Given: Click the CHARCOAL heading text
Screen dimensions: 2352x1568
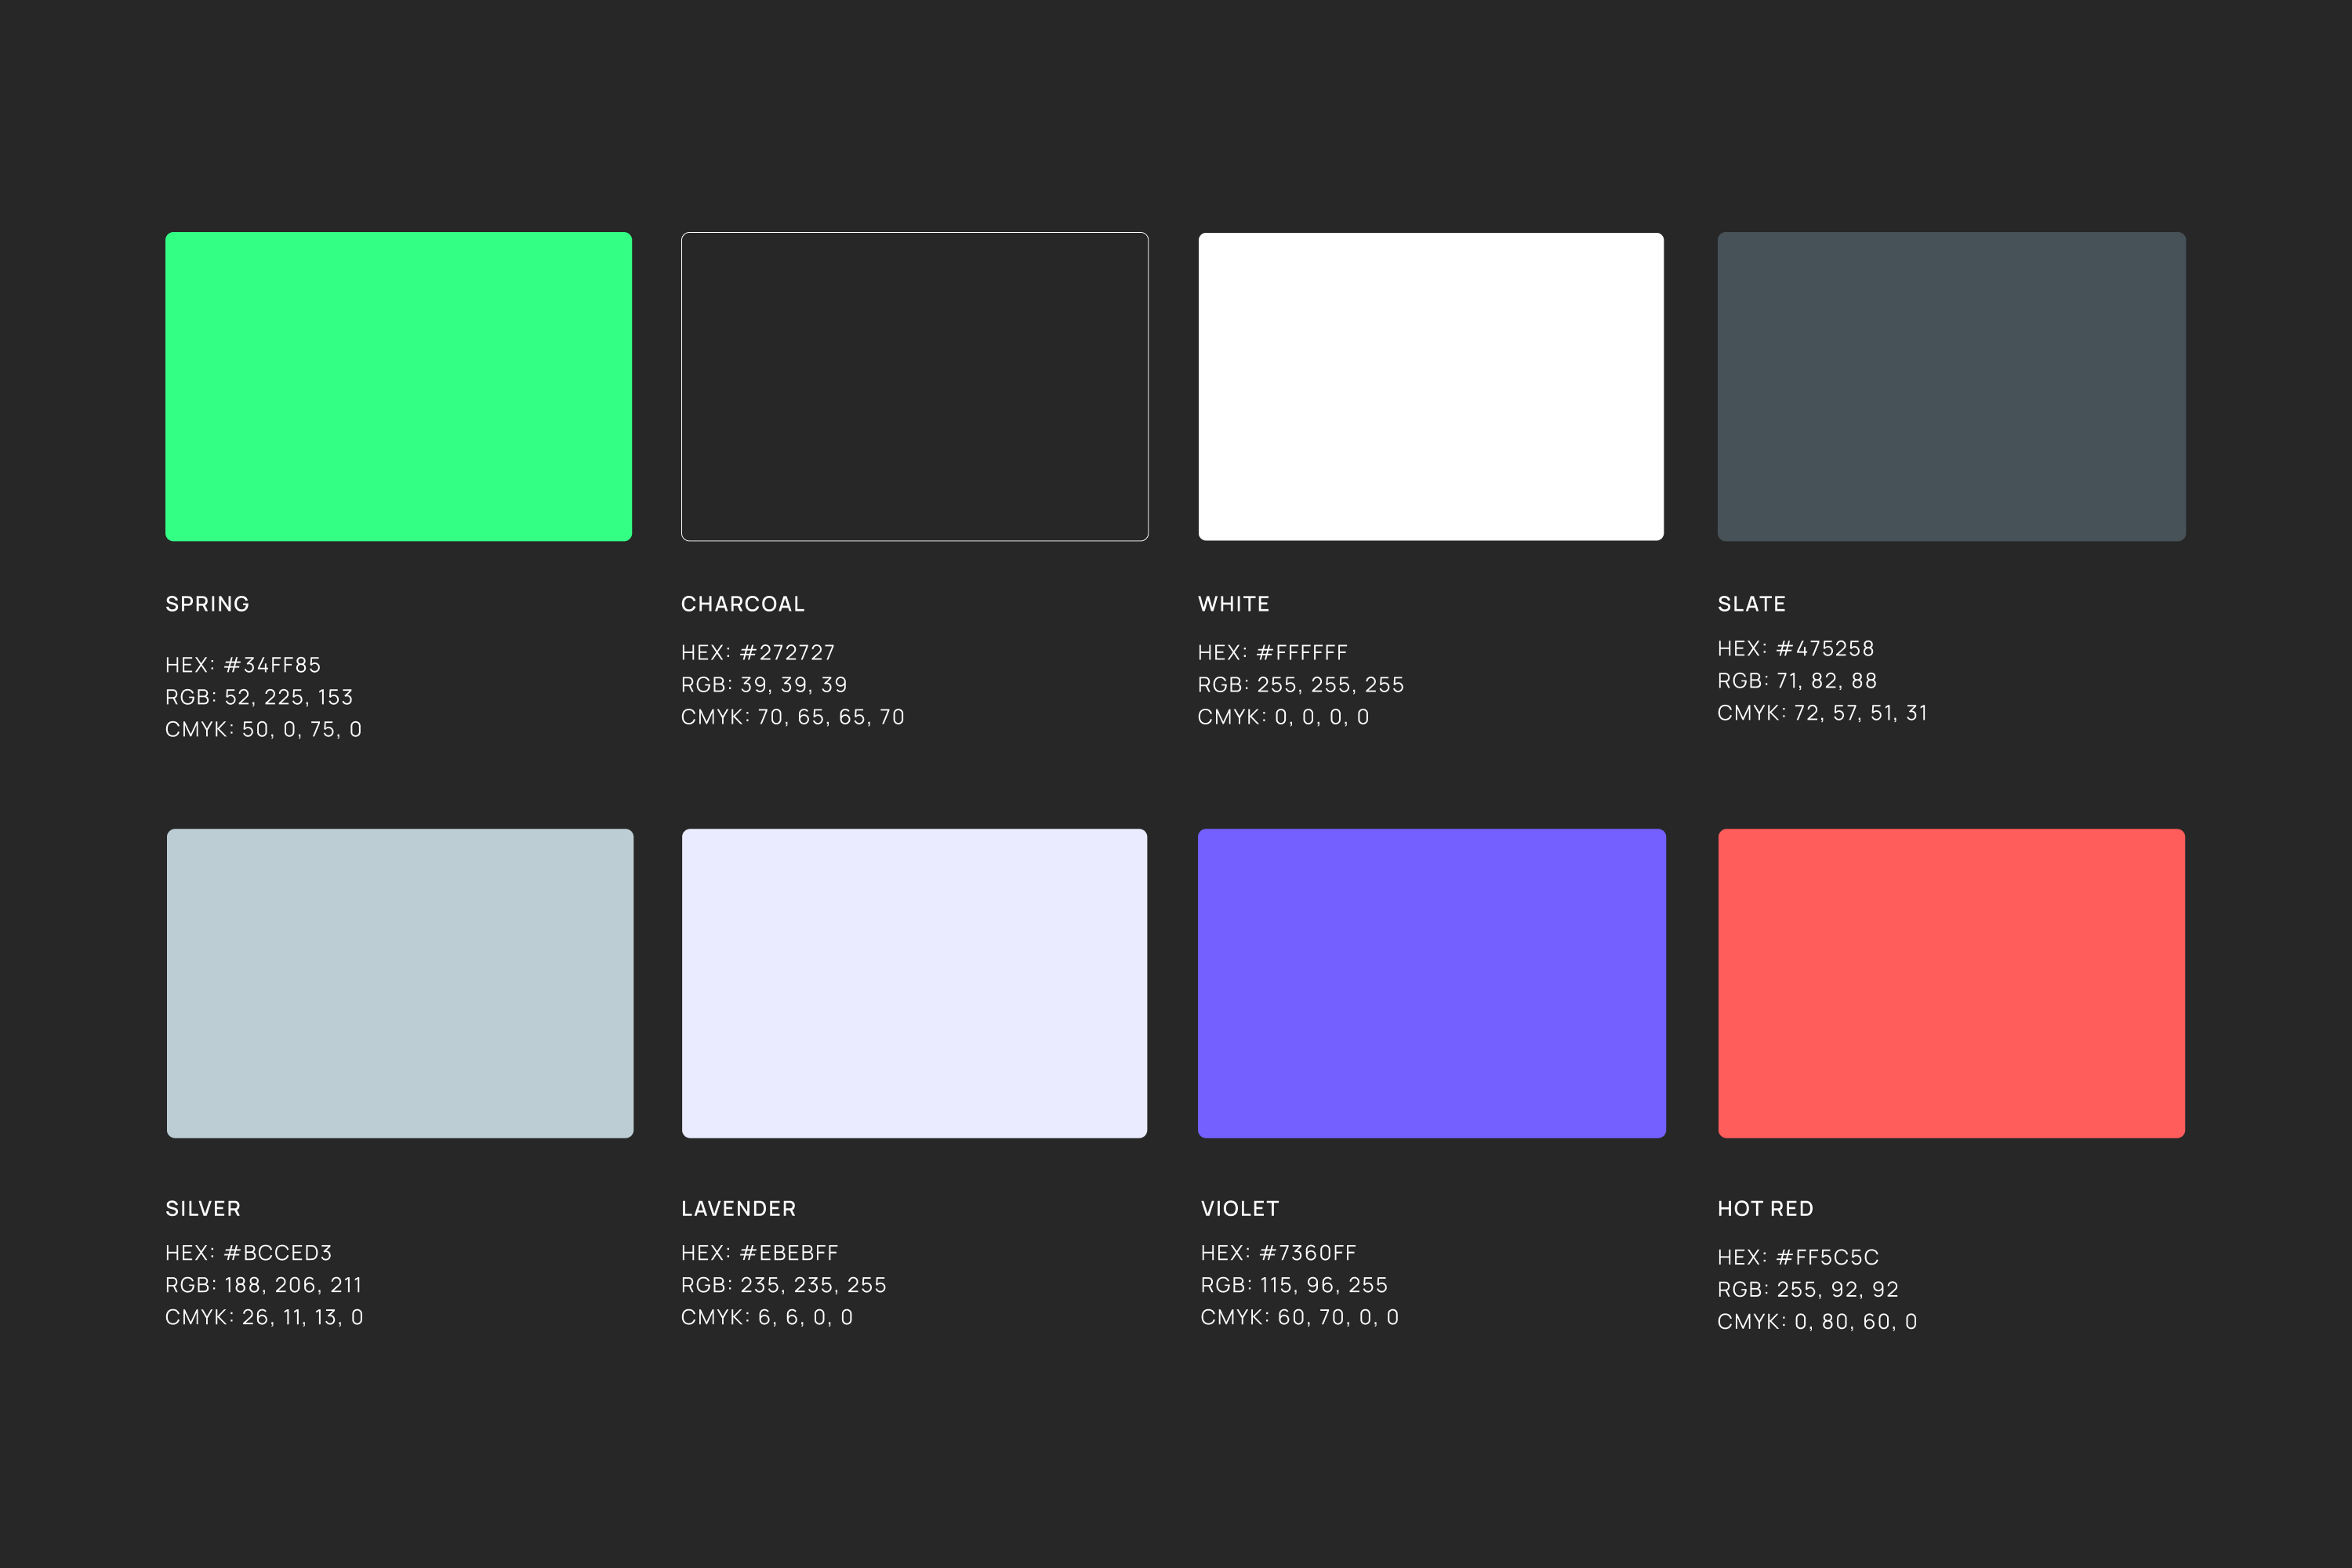Looking at the screenshot, I should click(x=742, y=604).
